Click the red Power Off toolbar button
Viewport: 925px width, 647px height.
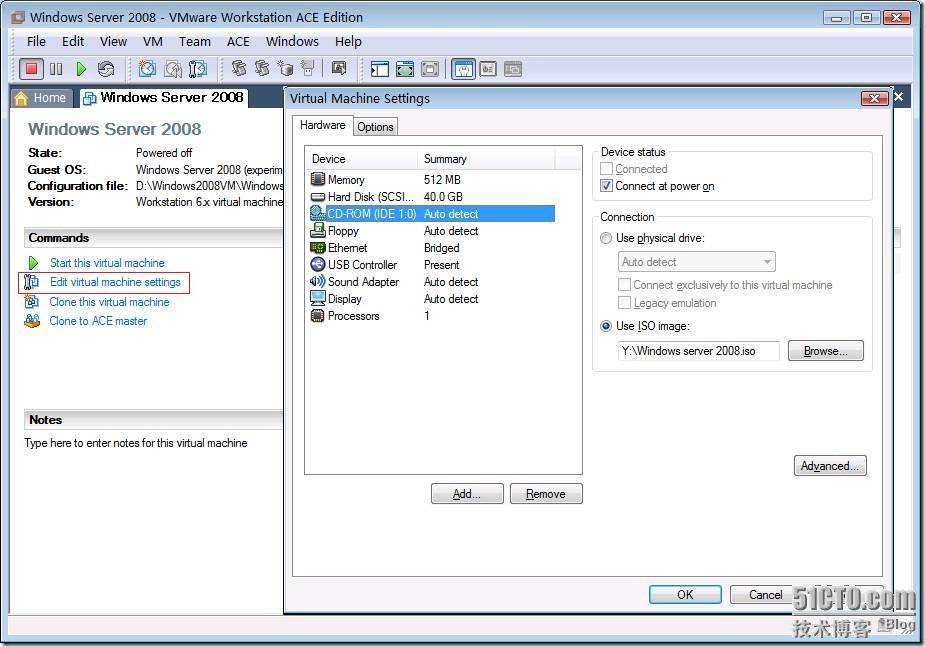pyautogui.click(x=31, y=69)
